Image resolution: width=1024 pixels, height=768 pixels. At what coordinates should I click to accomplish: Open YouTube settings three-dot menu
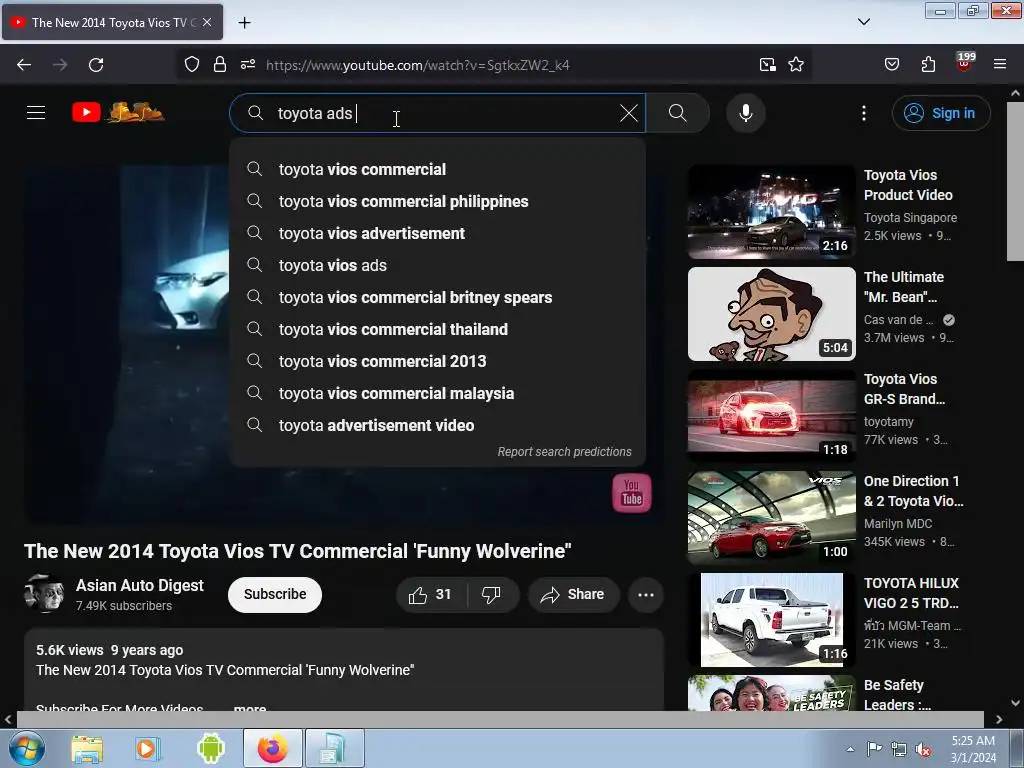click(863, 113)
